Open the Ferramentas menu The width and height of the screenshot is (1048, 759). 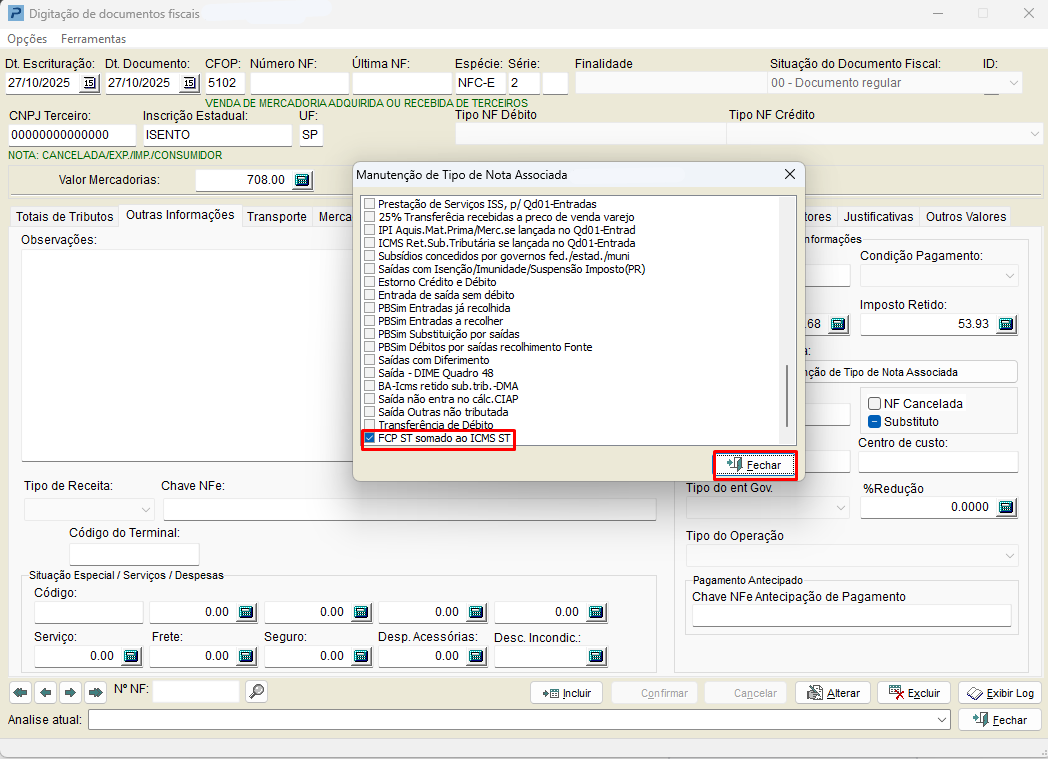[x=93, y=39]
